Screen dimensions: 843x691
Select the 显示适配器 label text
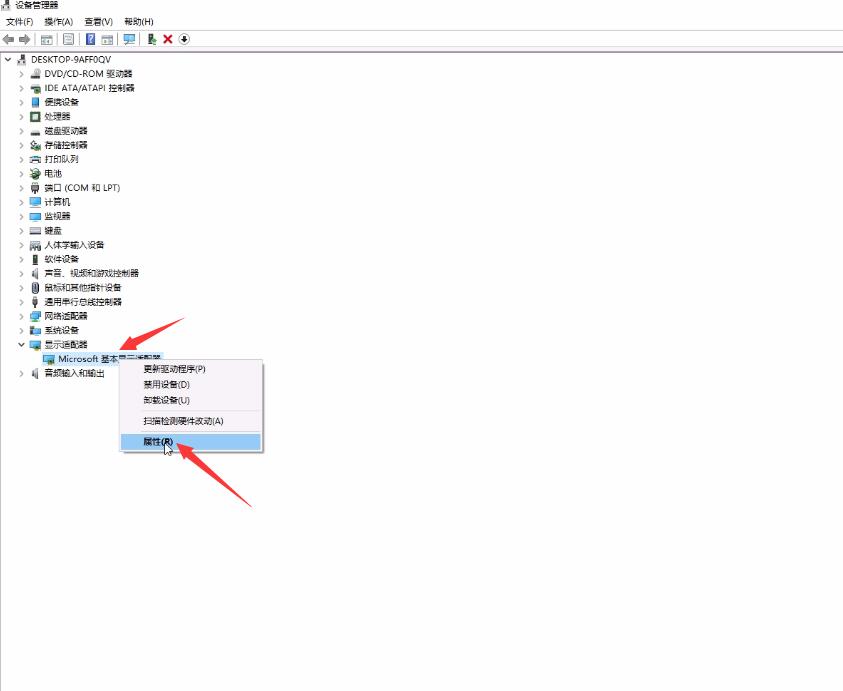point(66,345)
